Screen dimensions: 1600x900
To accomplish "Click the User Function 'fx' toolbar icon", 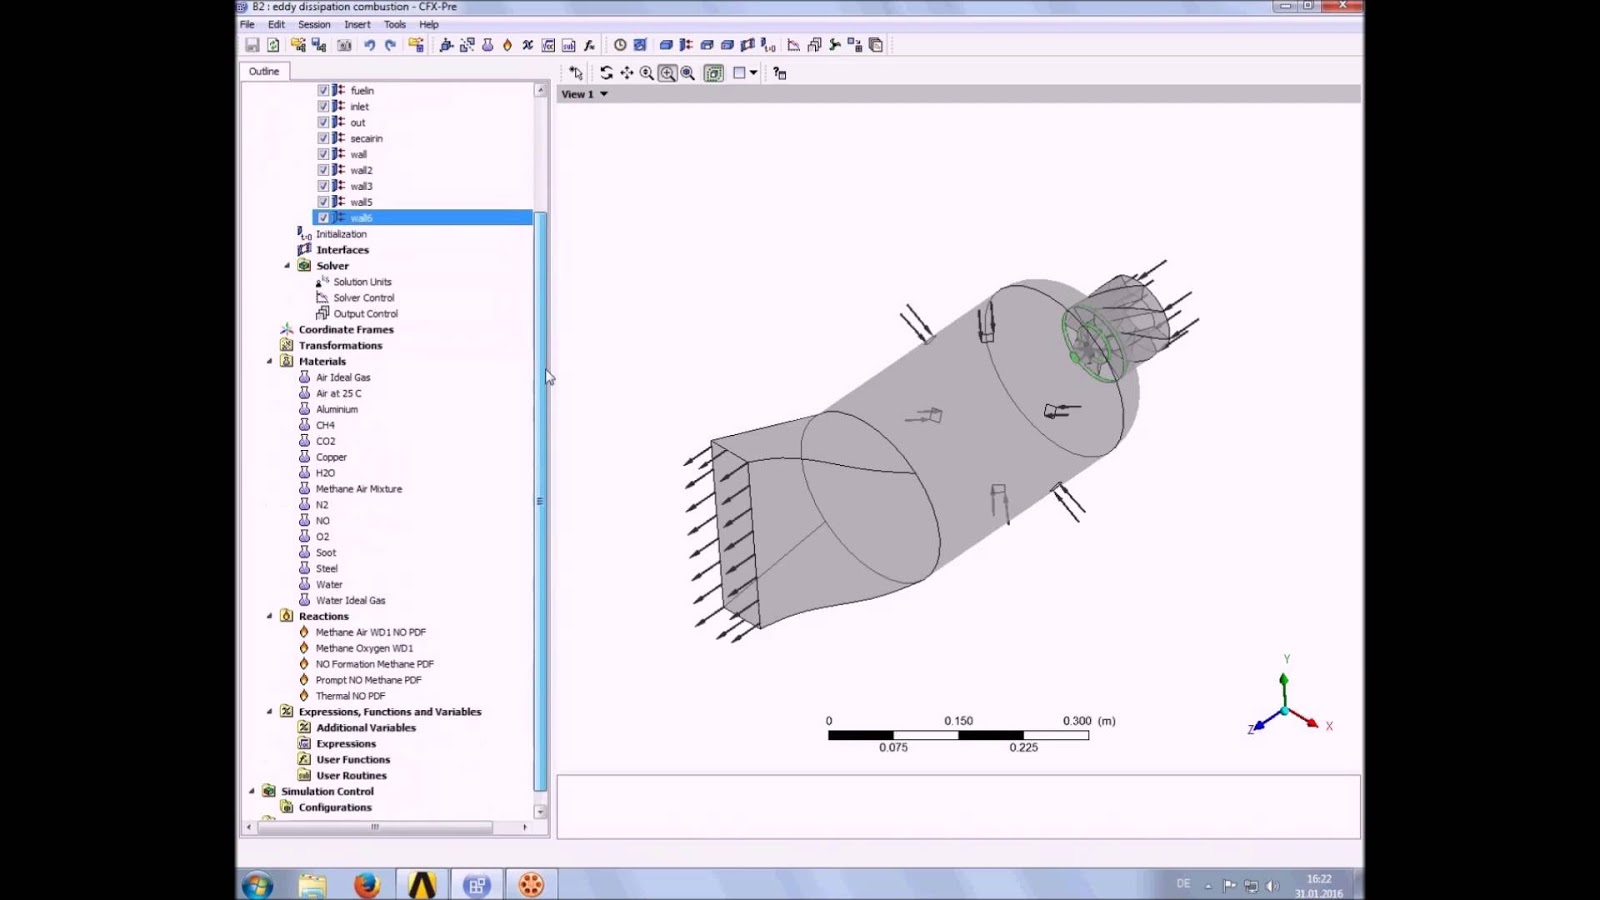I will (589, 45).
